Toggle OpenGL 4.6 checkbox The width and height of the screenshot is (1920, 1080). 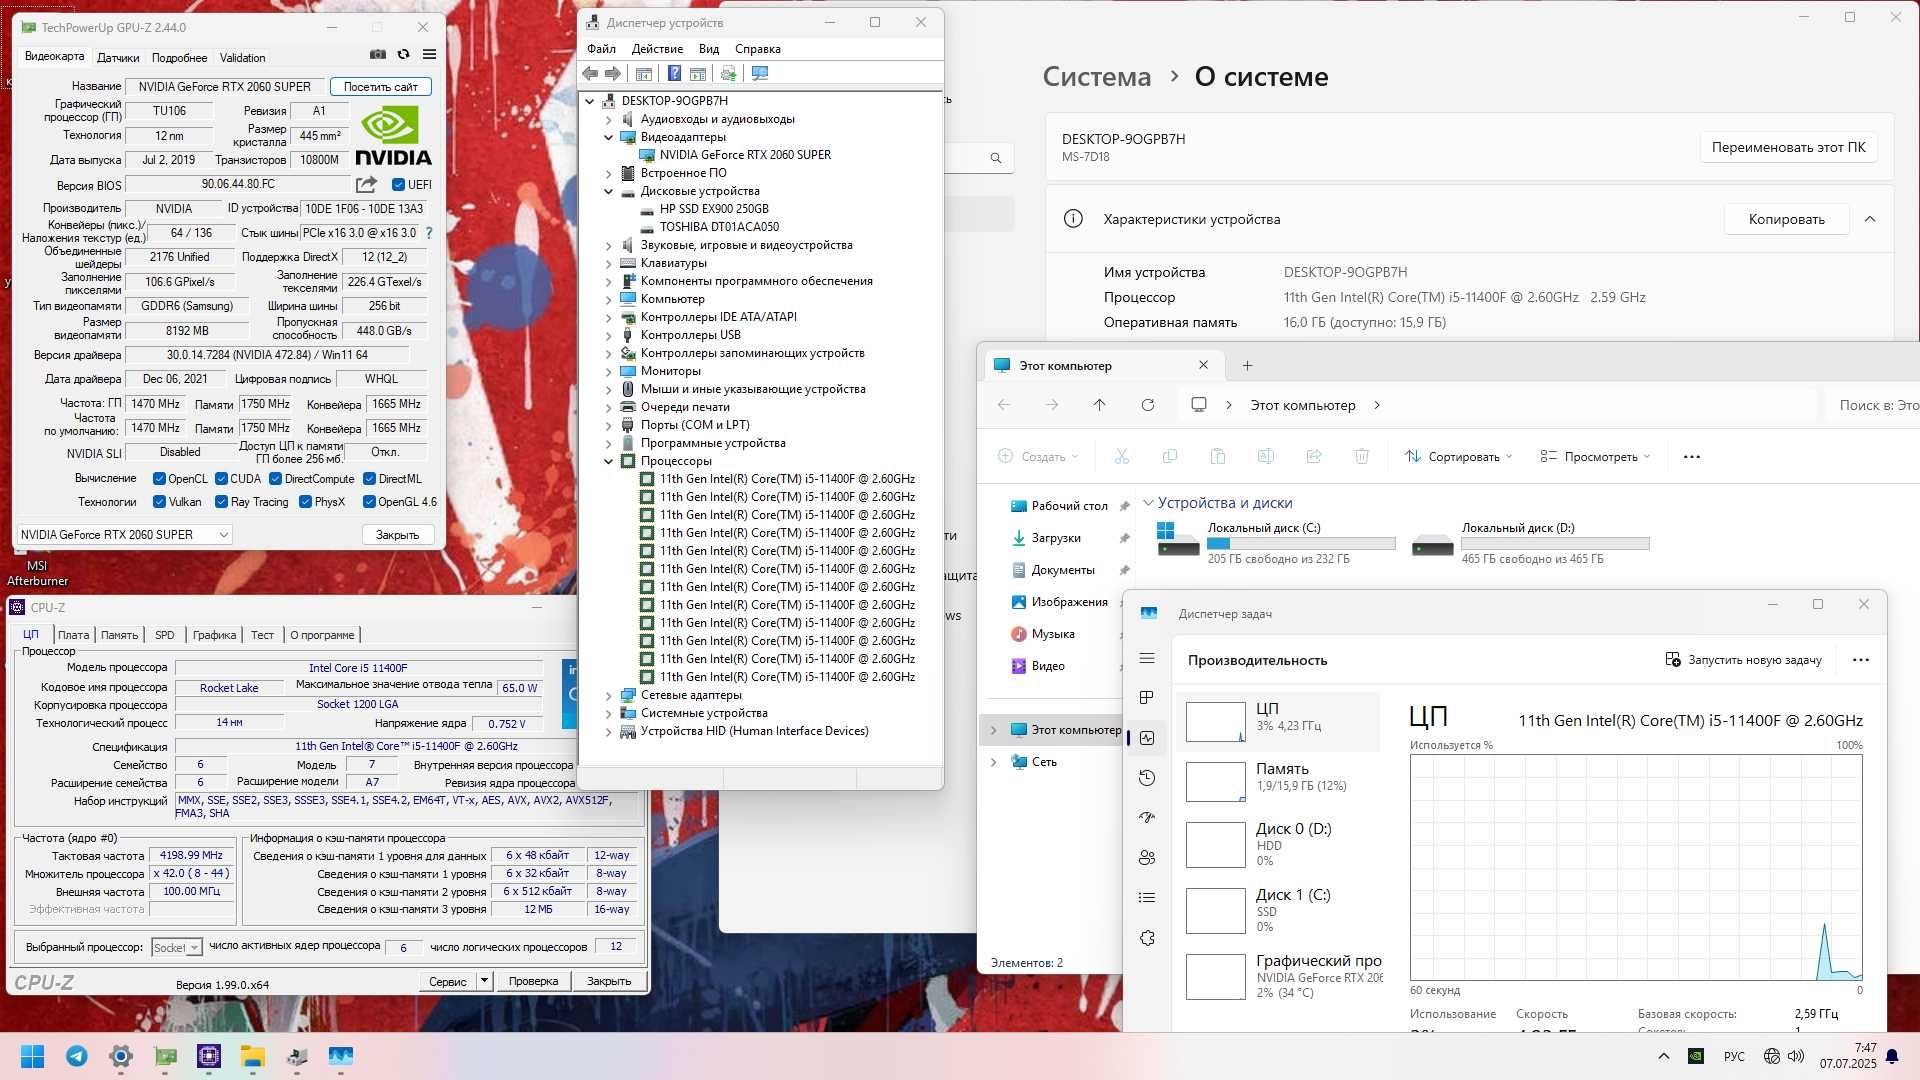(369, 502)
